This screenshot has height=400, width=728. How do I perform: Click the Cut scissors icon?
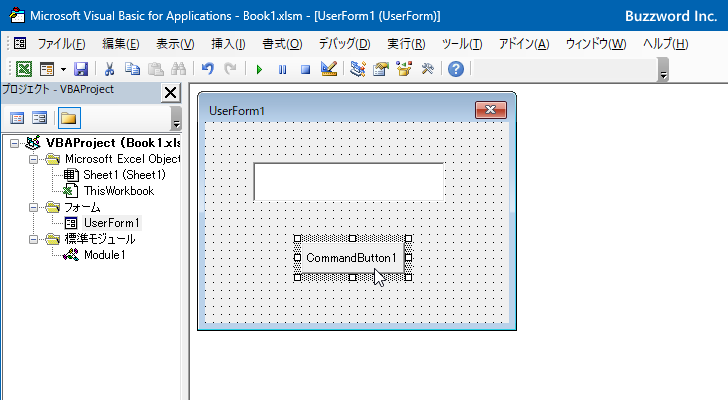tap(109, 69)
